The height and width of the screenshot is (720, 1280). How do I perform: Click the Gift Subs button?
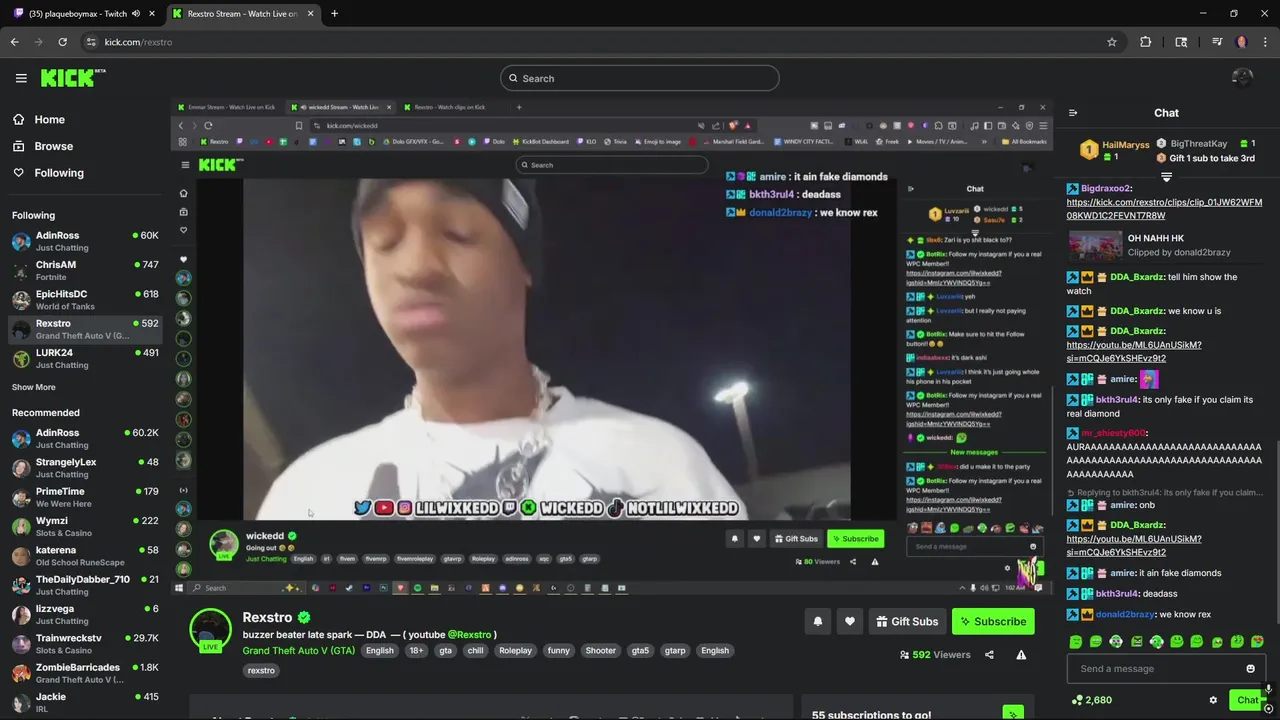point(907,621)
